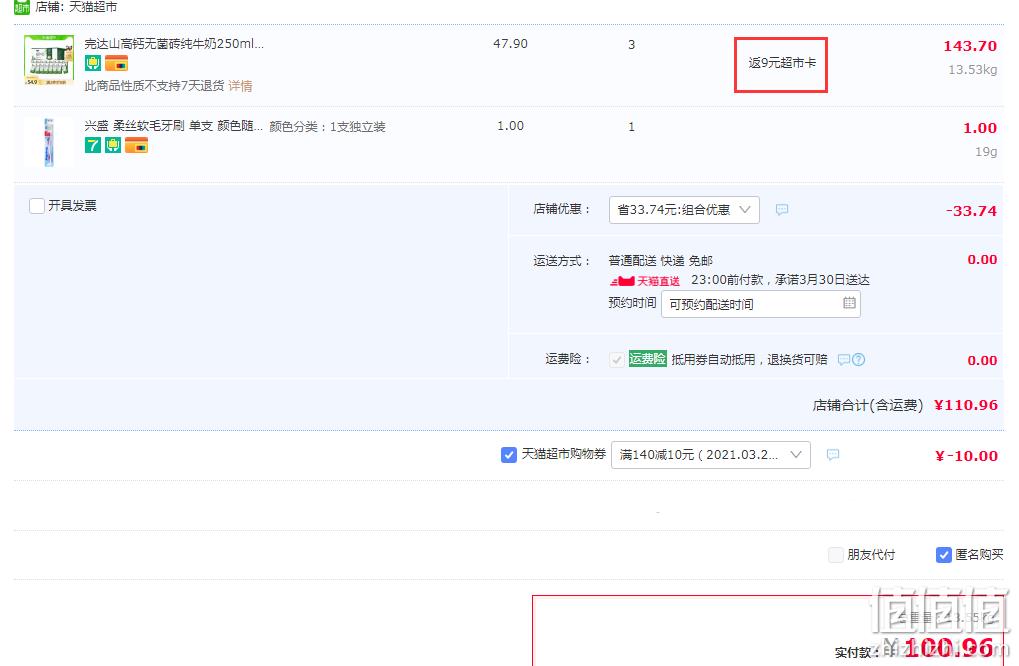
Task: Open the 完达山高钙无菌砖纯牛奶 product title
Action: click(174, 44)
